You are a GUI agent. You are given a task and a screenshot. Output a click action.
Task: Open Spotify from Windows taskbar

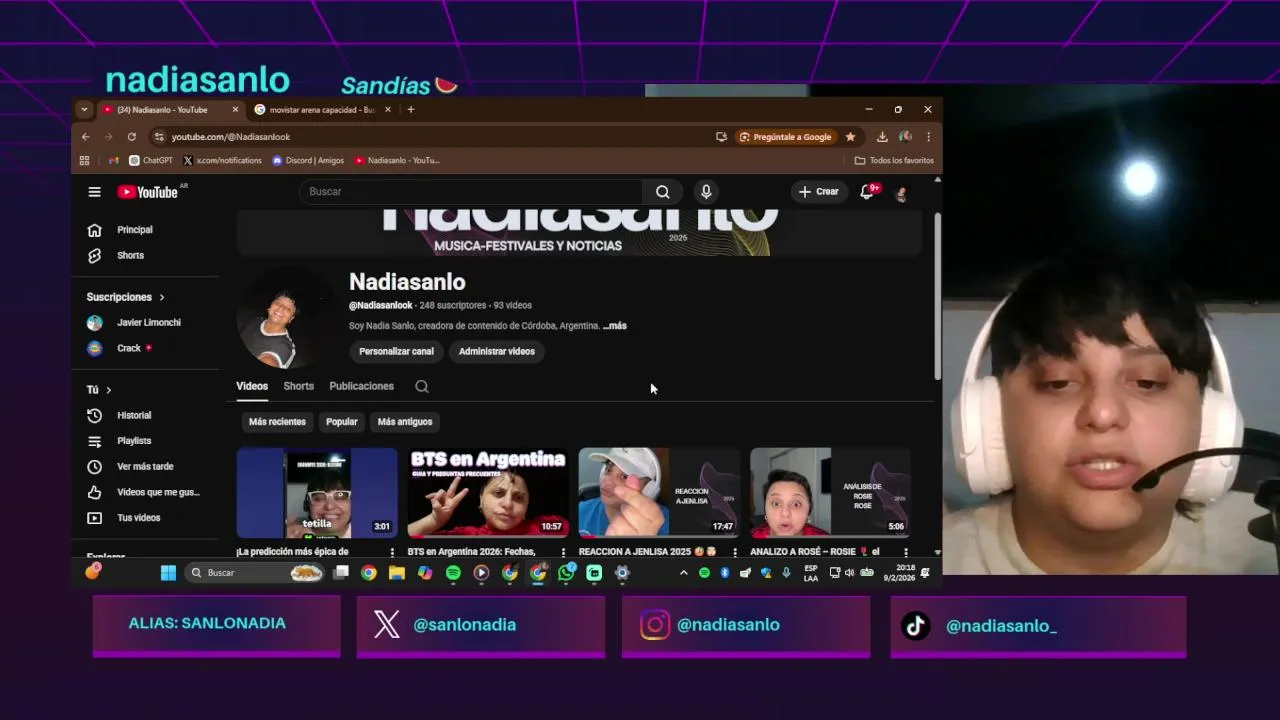point(453,573)
